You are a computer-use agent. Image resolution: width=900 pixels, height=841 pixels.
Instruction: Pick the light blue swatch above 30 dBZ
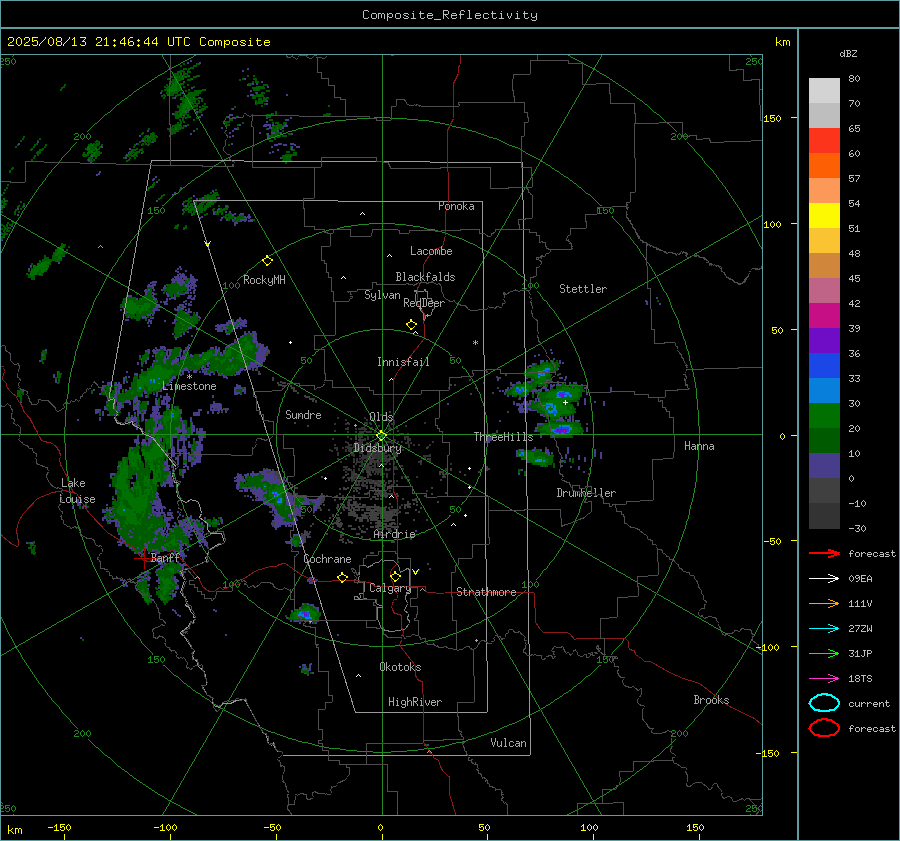pos(824,390)
